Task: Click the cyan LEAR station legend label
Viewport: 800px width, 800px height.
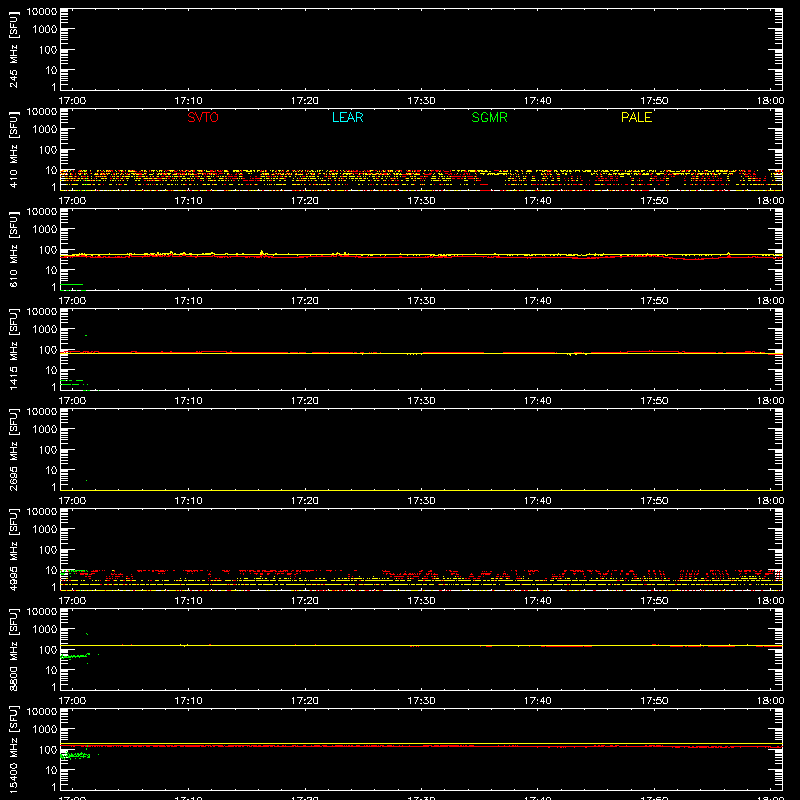Action: (347, 117)
